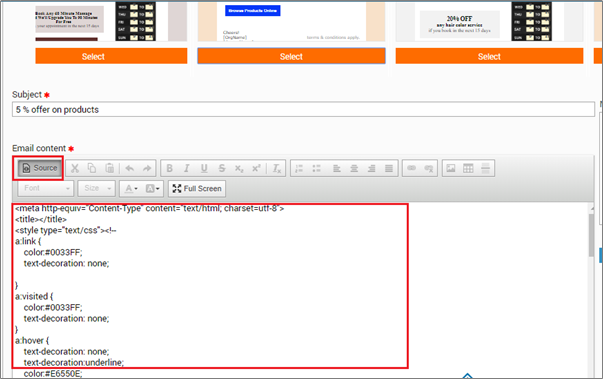Click the Browse Products Online template thumbnail
Image resolution: width=603 pixels, height=379 pixels.
tap(291, 21)
